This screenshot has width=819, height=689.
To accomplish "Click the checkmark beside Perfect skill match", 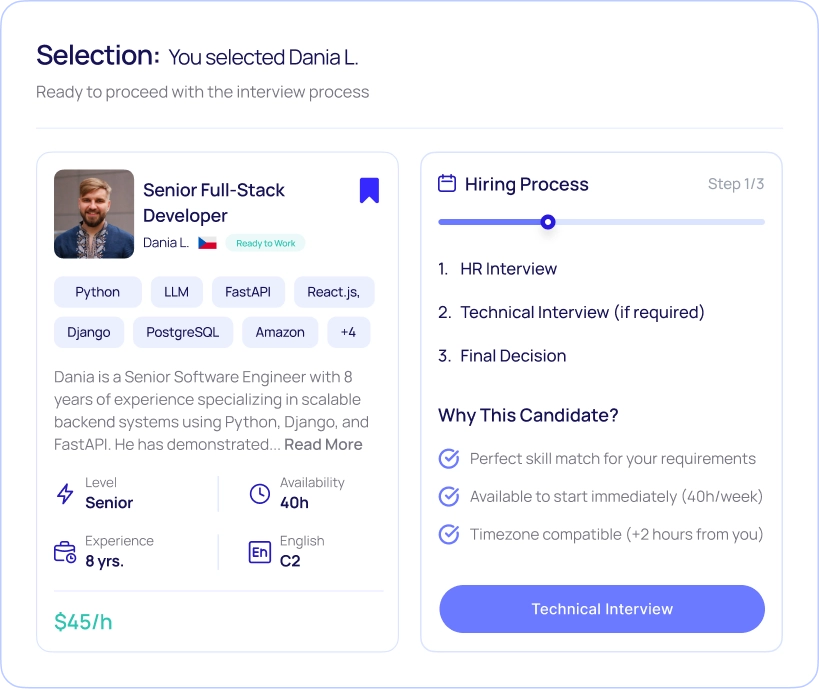I will [x=448, y=458].
